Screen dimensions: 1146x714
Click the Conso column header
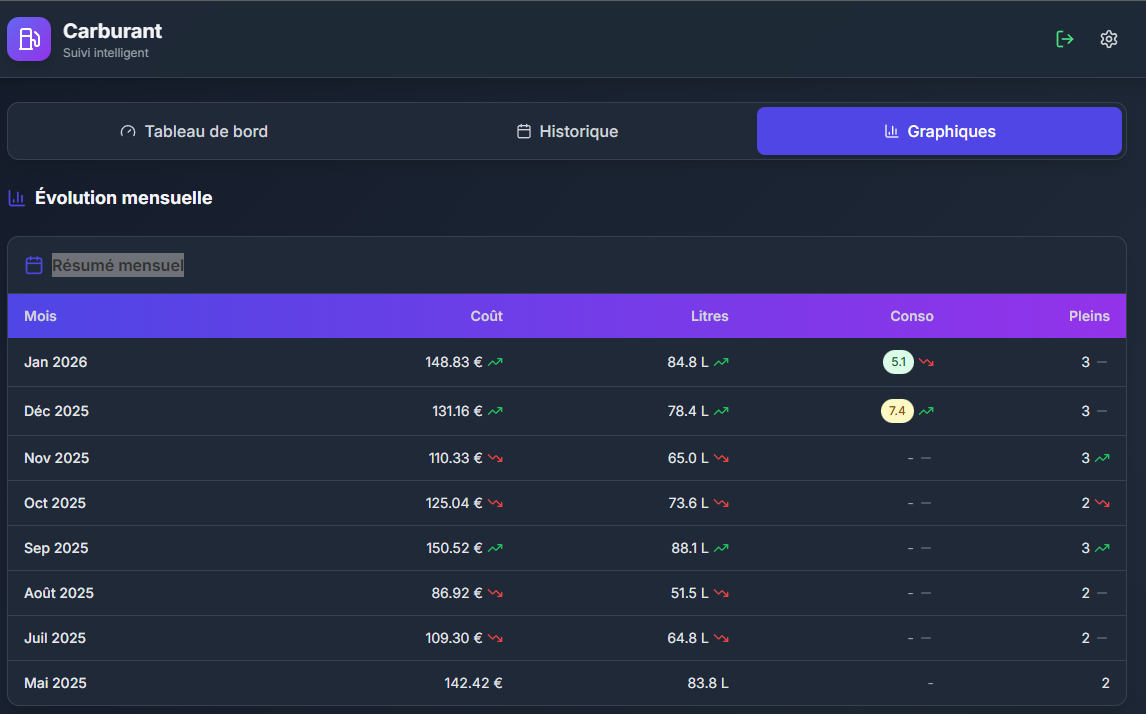pos(911,316)
